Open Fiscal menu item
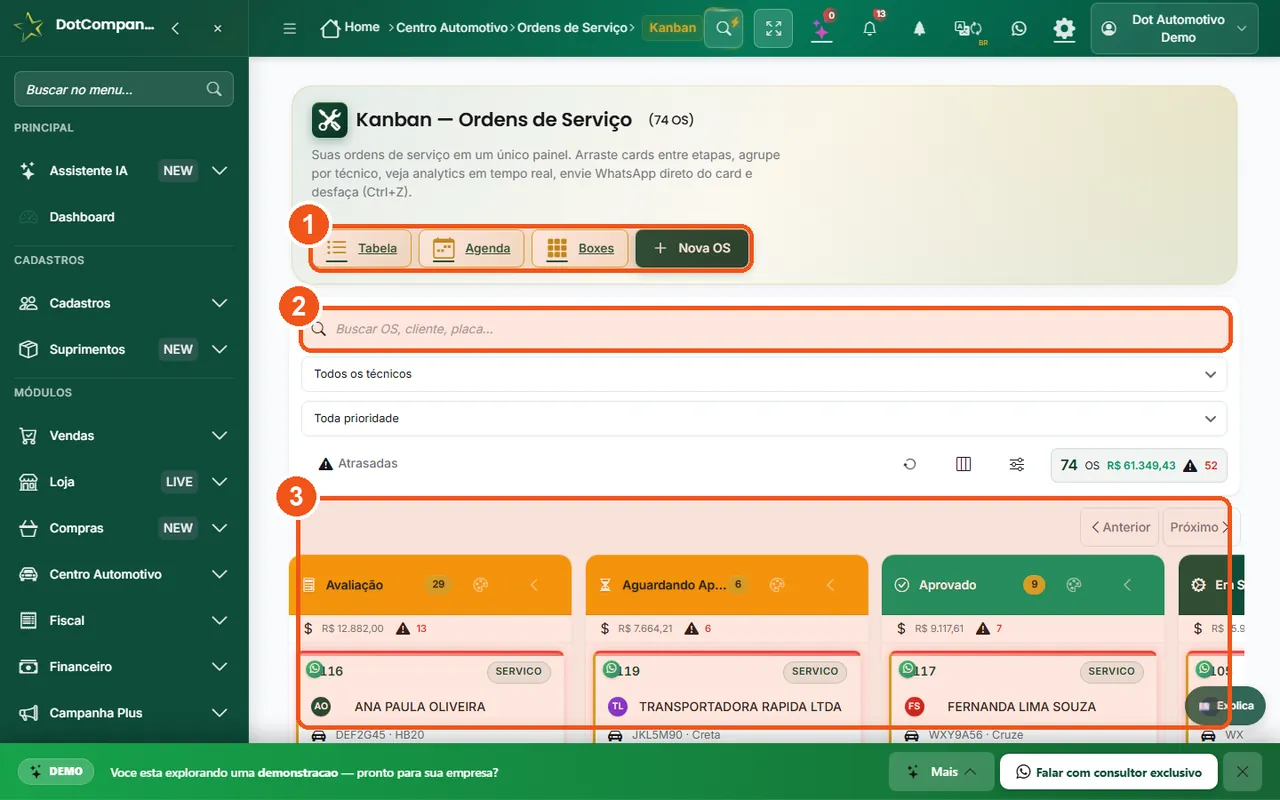 124,620
